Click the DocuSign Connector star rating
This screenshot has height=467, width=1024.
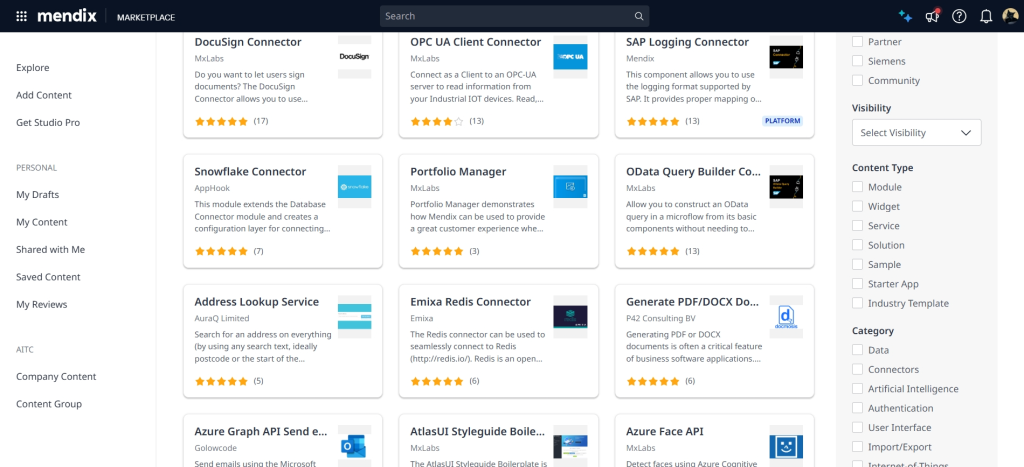coord(221,121)
